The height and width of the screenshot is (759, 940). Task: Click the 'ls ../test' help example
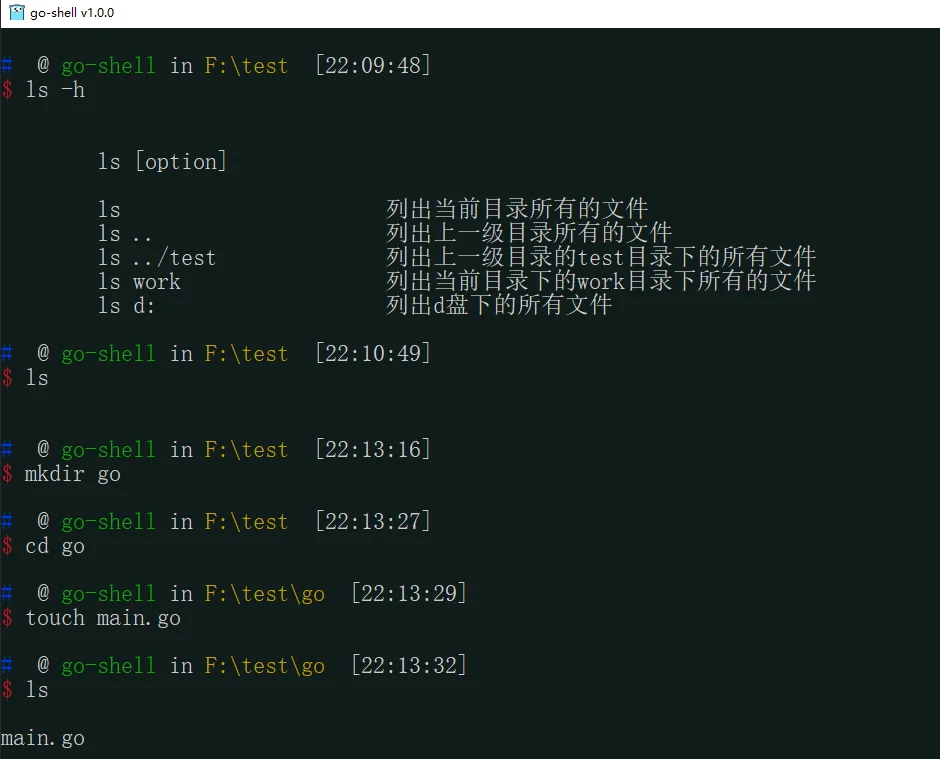click(157, 258)
